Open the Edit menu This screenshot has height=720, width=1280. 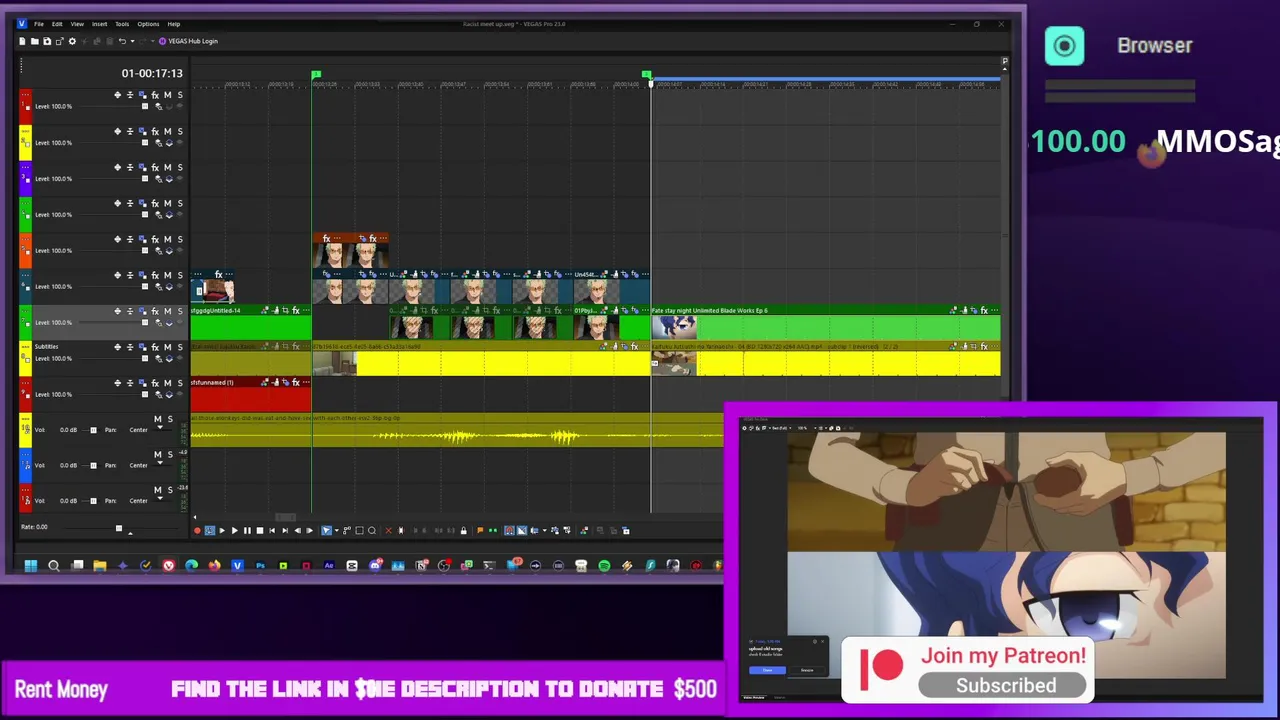pos(57,24)
